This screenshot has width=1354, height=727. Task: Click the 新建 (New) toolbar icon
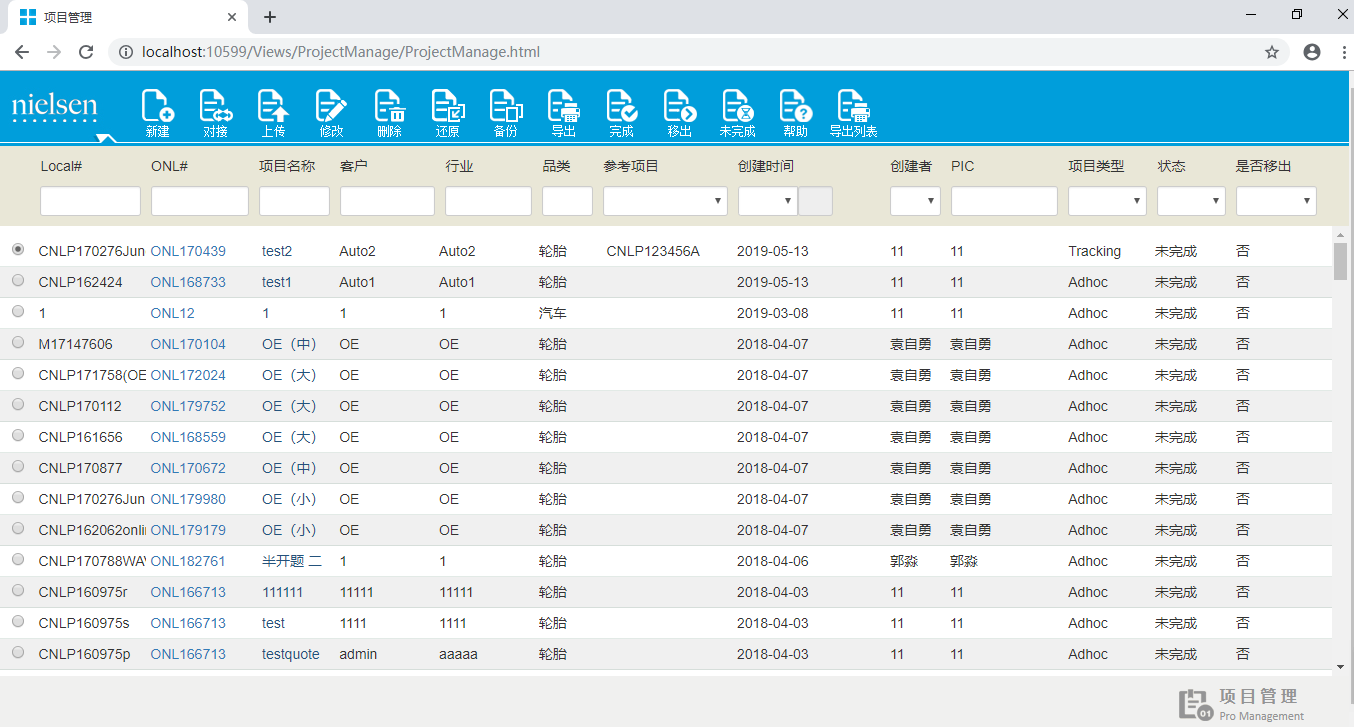coord(157,113)
